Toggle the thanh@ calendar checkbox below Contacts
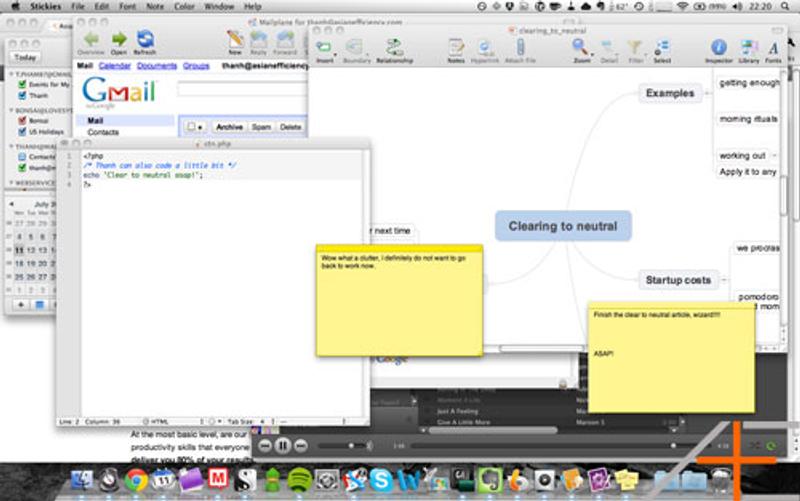 22,167
